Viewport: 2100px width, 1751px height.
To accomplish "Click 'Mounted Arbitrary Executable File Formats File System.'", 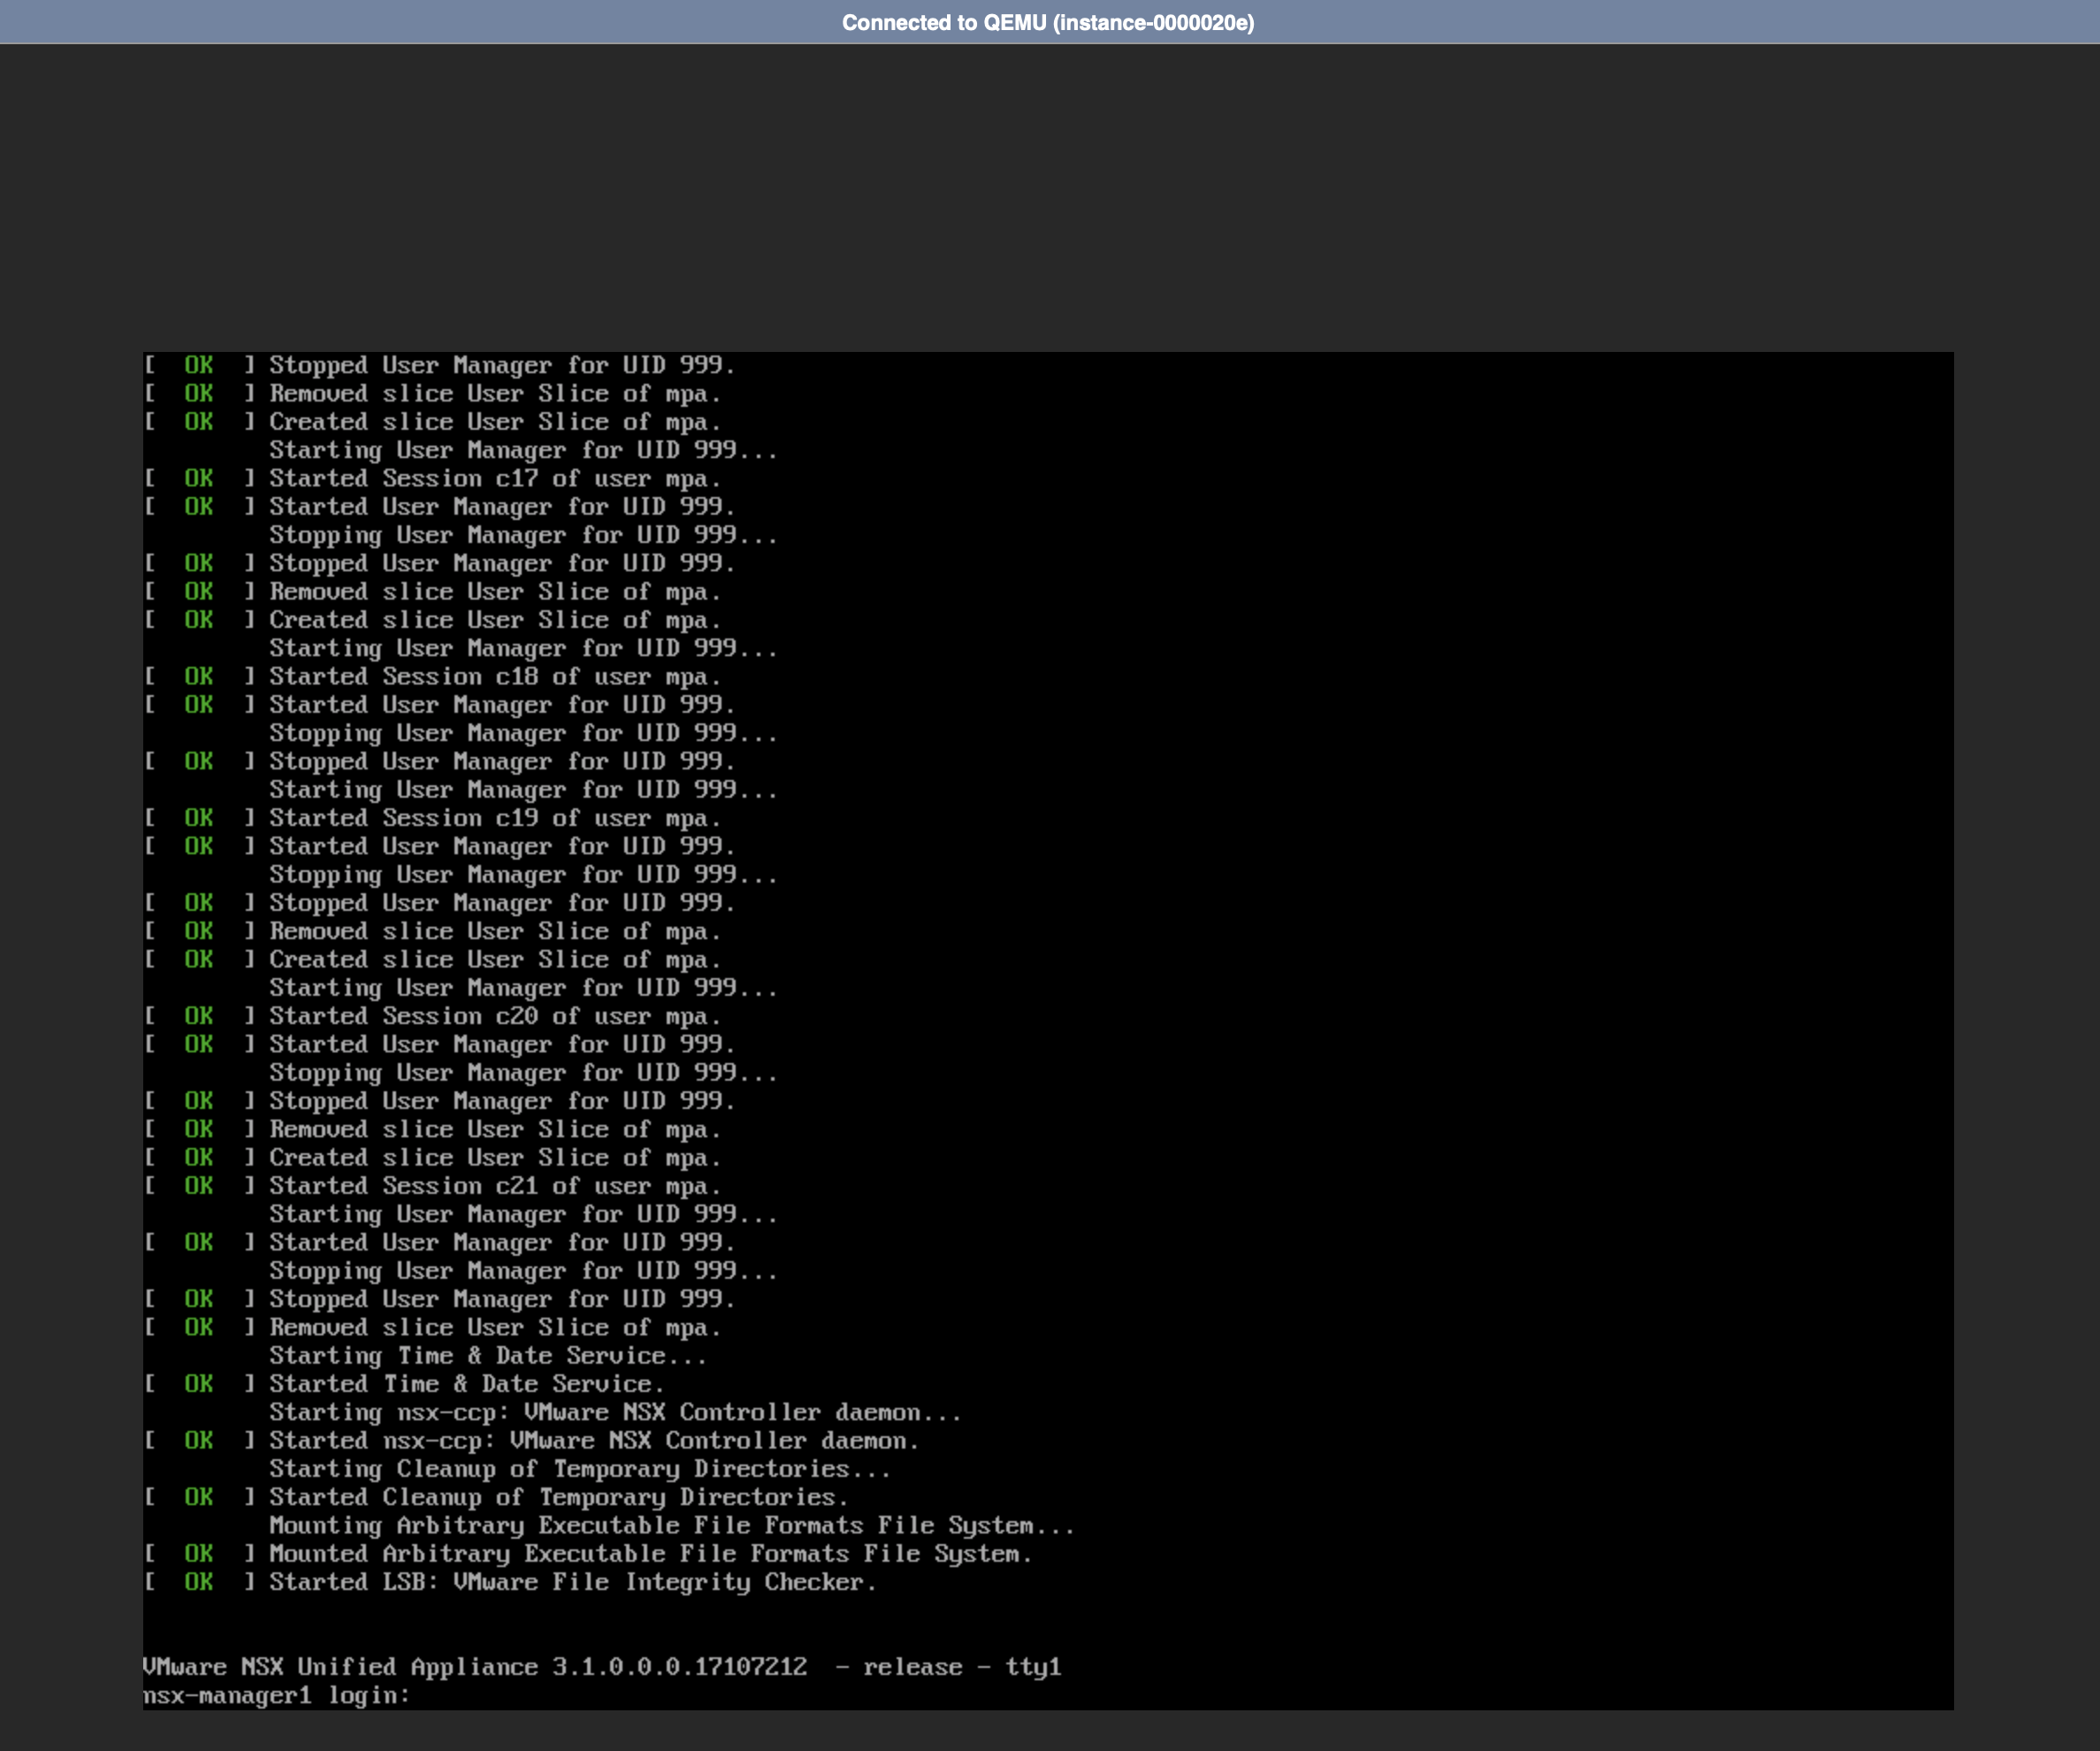I will pyautogui.click(x=650, y=1554).
